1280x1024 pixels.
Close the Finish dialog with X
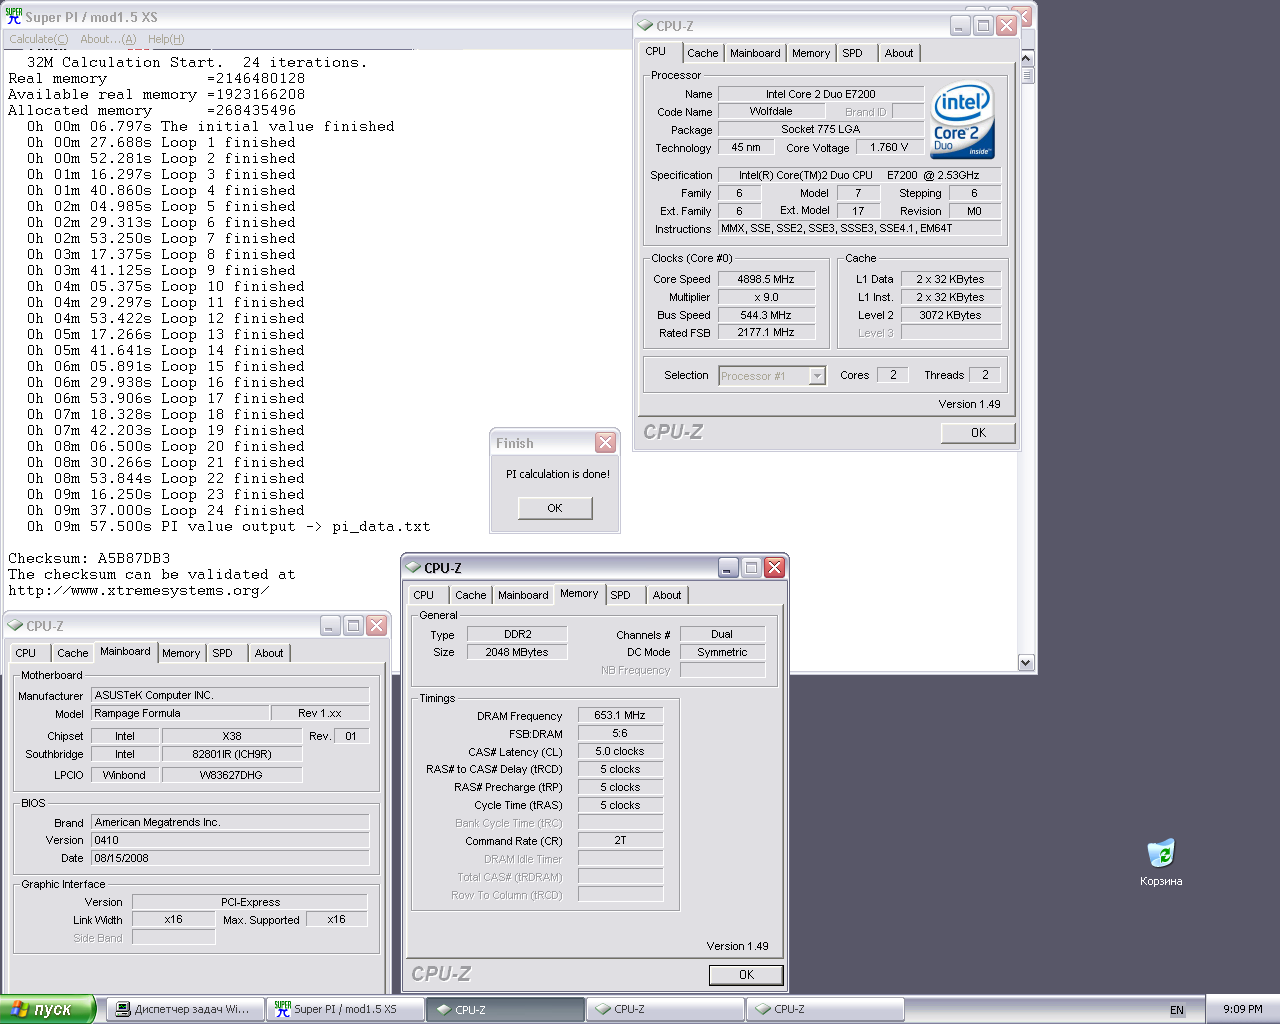605,442
